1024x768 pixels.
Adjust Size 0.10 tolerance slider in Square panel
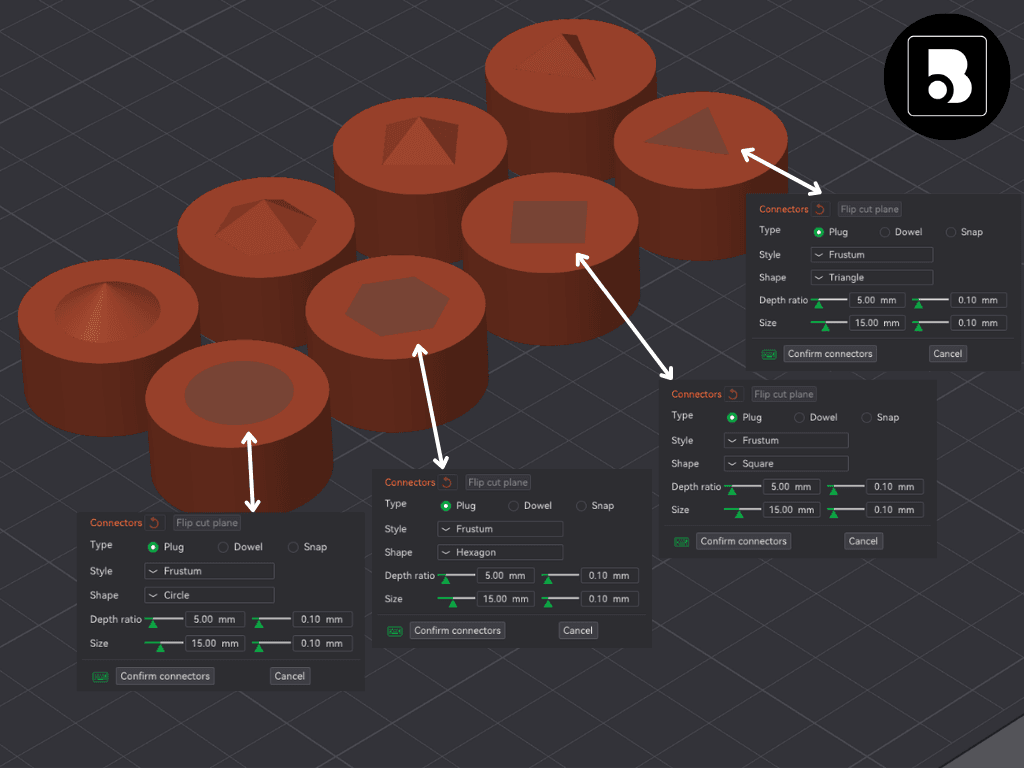[x=846, y=511]
